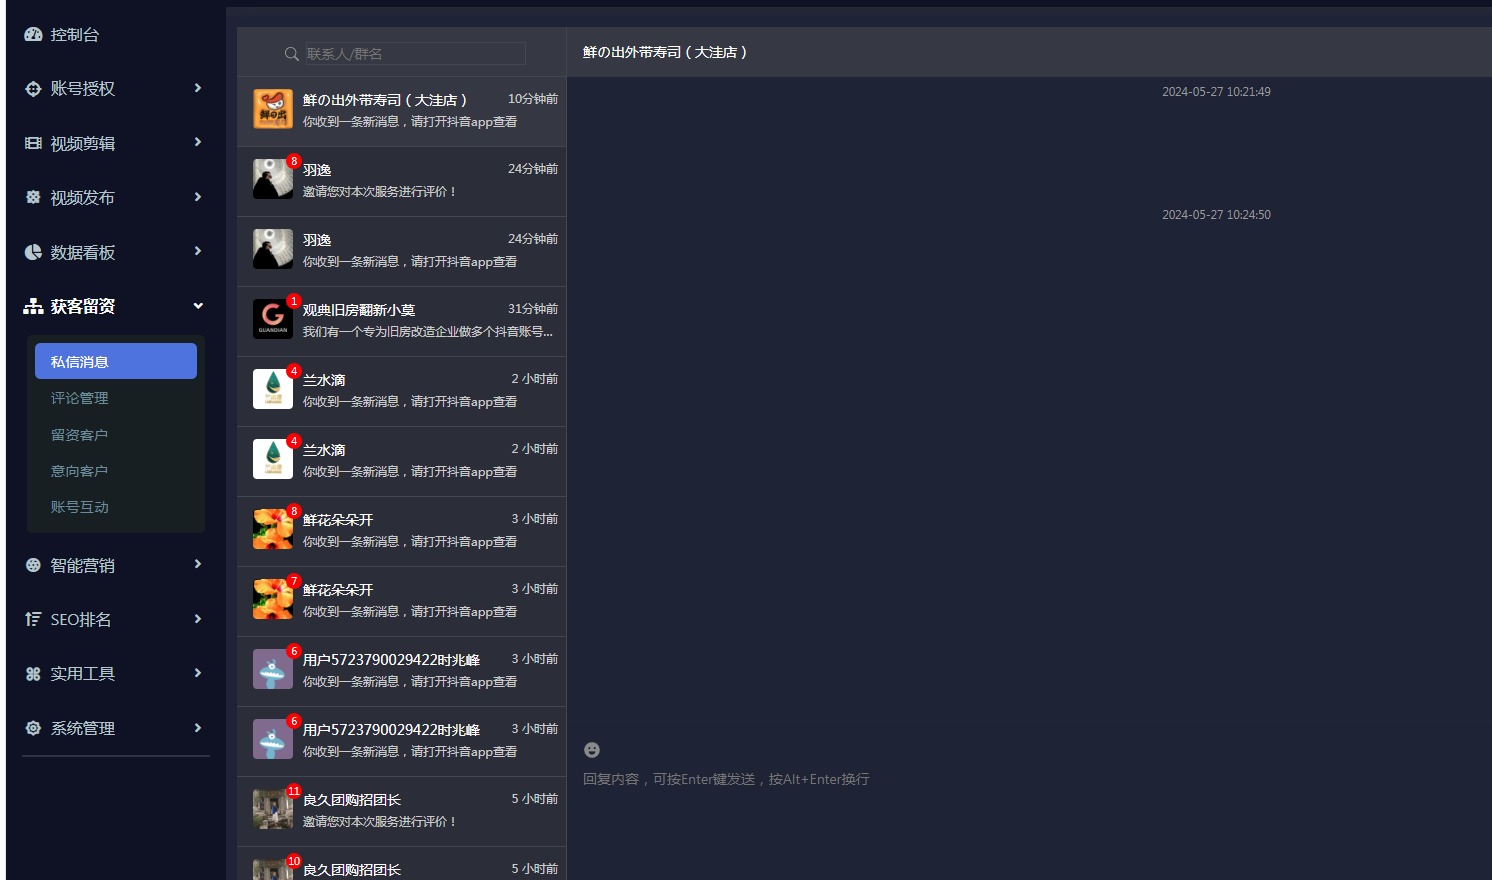The height and width of the screenshot is (880, 1492).
Task: Click the 系统管理 gear icon
Action: (x=33, y=729)
